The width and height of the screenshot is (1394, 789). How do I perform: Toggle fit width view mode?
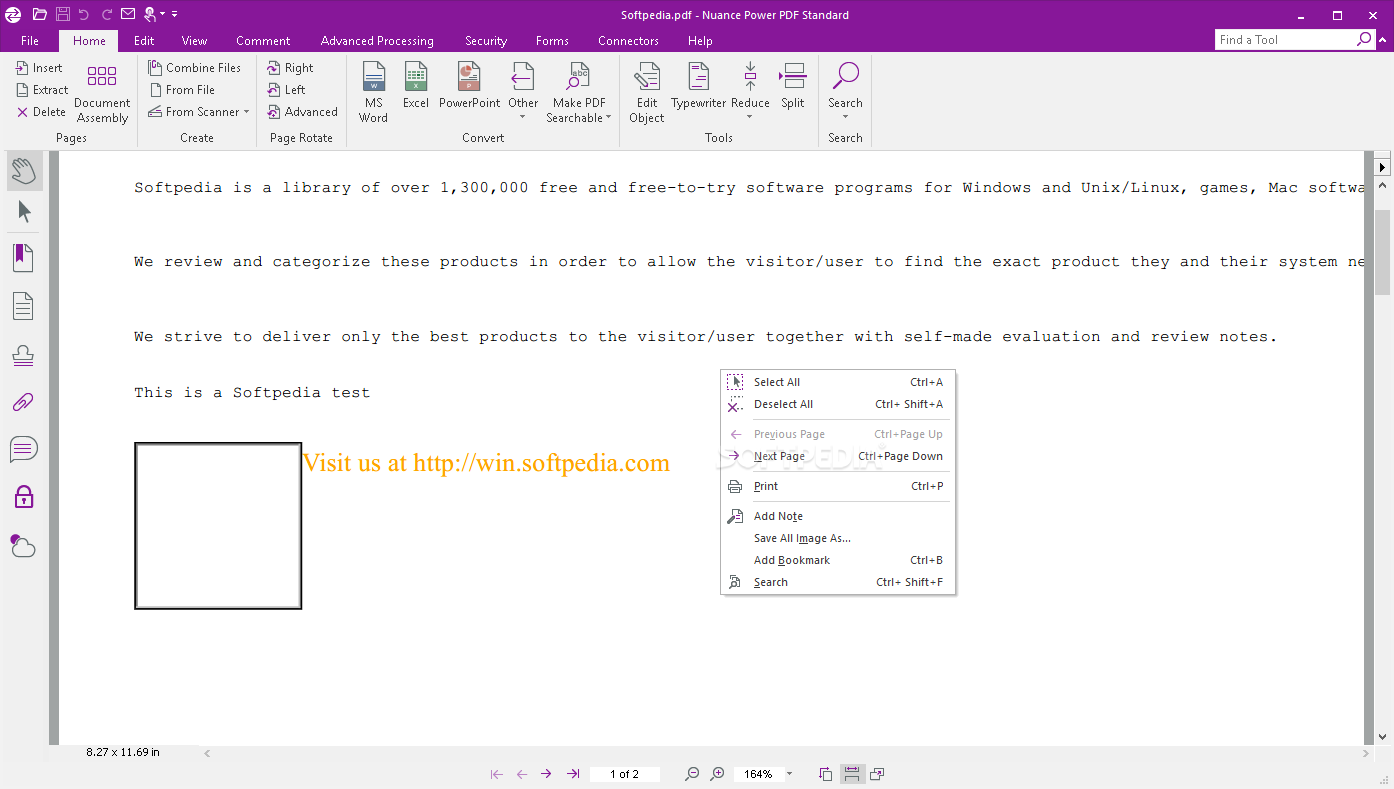pos(851,774)
